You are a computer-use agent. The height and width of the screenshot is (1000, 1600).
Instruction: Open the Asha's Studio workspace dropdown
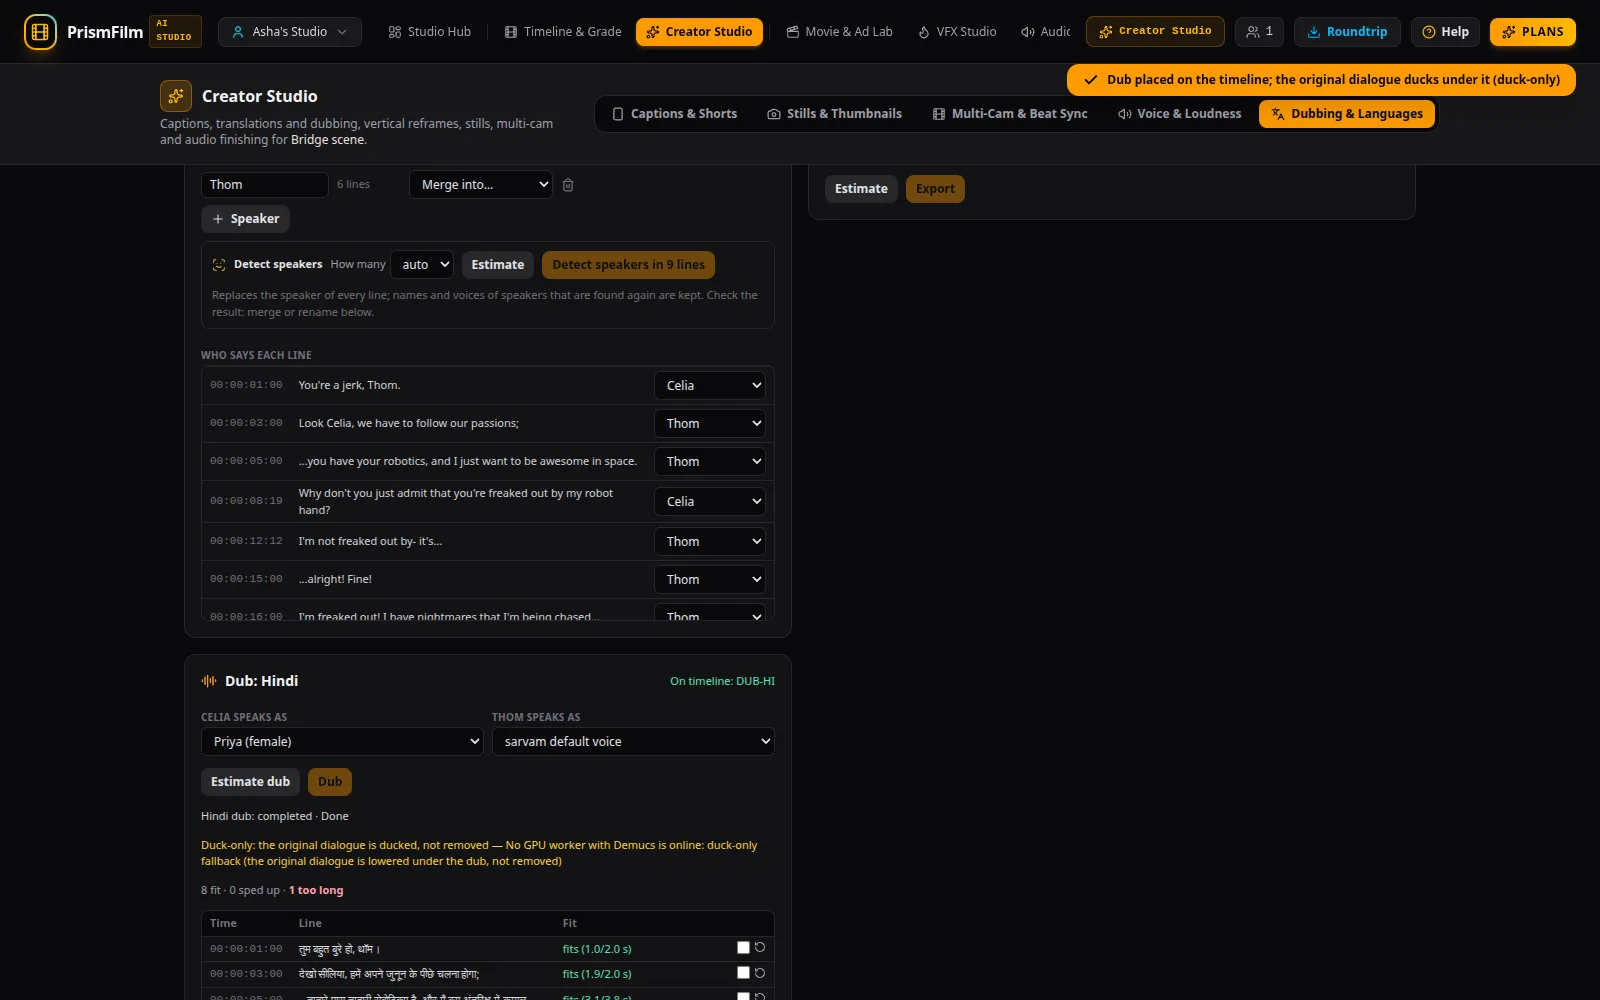(290, 32)
